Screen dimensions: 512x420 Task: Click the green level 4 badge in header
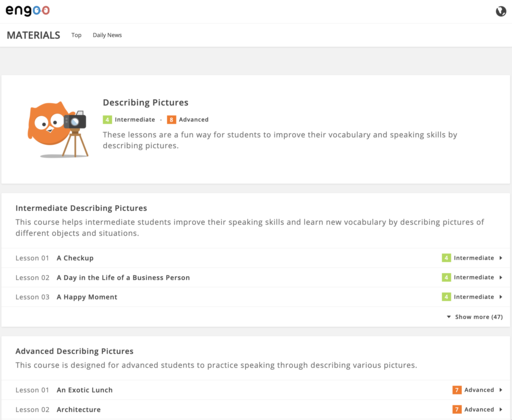[x=107, y=120]
